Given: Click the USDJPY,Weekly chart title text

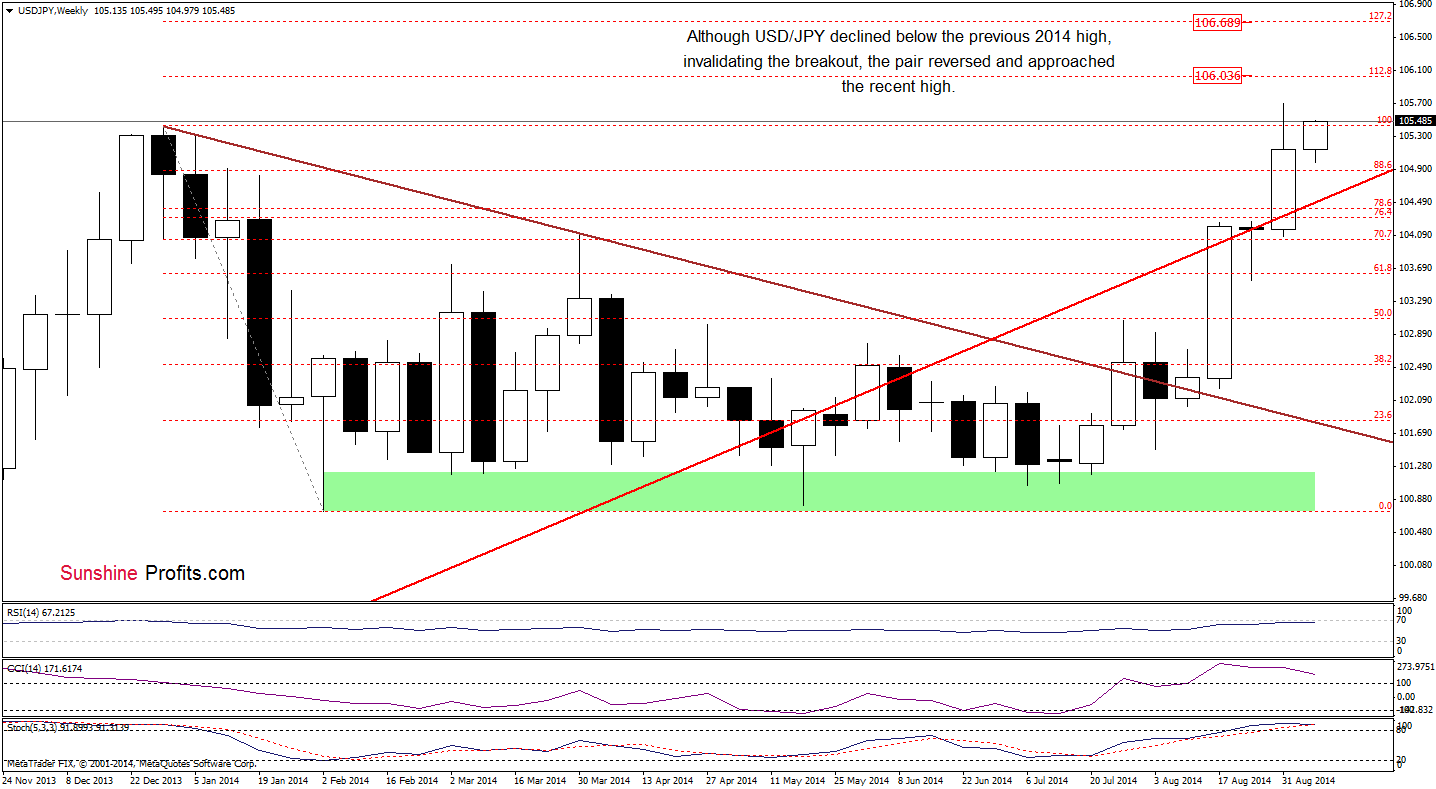Looking at the screenshot, I should [x=52, y=9].
